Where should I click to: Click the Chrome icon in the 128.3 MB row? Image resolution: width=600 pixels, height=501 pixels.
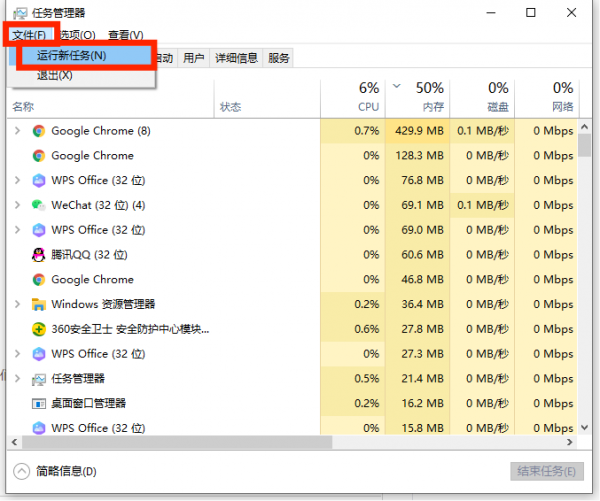point(39,156)
